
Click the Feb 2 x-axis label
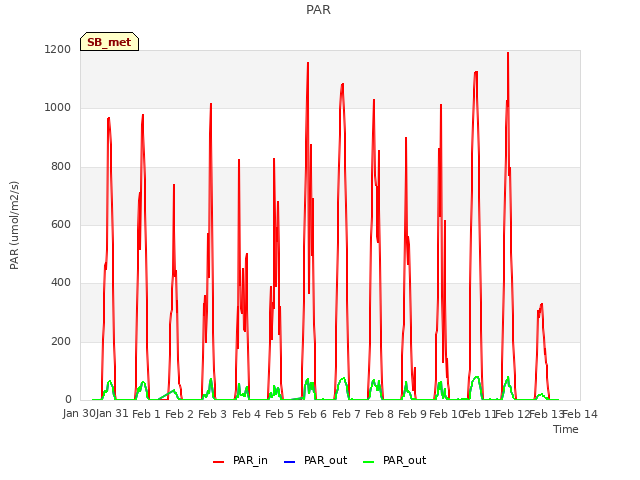179,414
